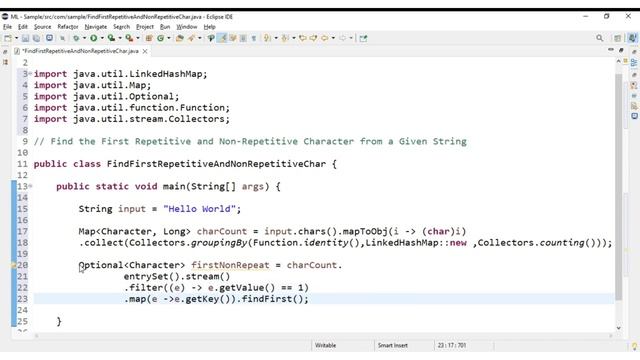Maximize the editor area
640x360 pixels.
point(621,50)
